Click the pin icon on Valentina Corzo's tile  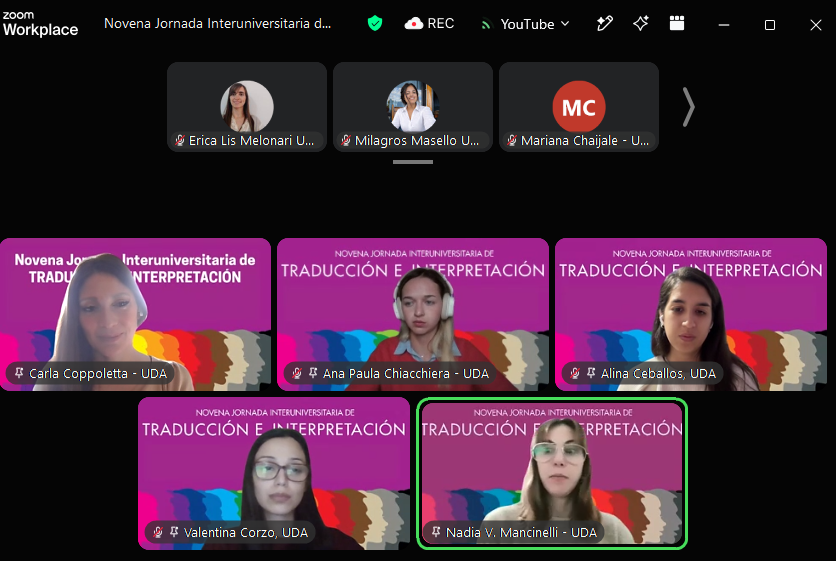(174, 532)
